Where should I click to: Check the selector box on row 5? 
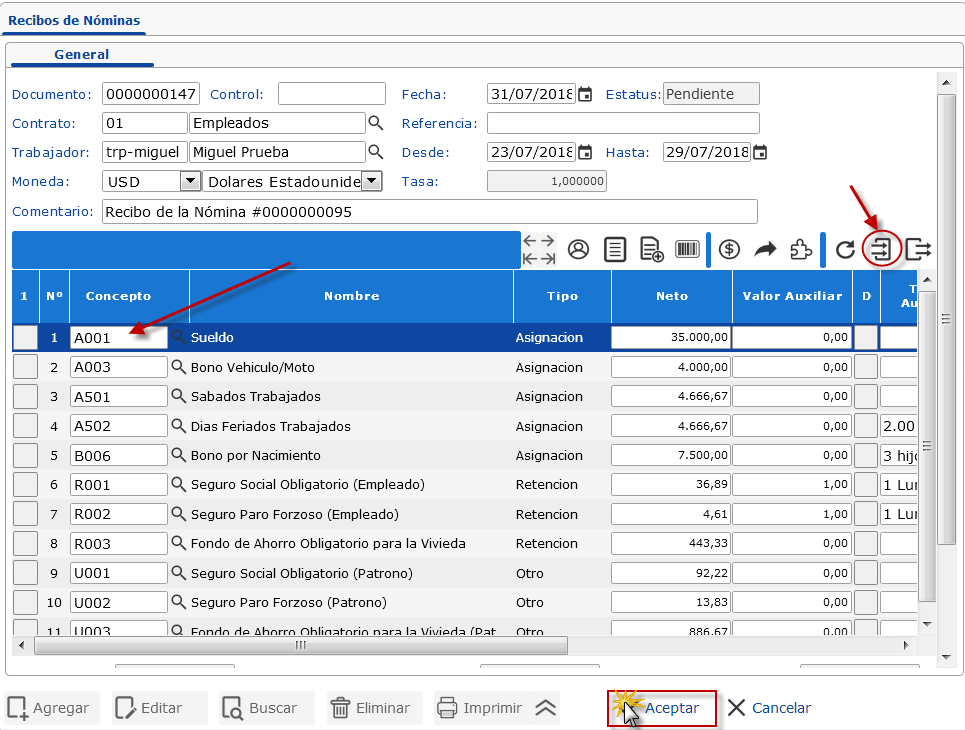(x=25, y=456)
